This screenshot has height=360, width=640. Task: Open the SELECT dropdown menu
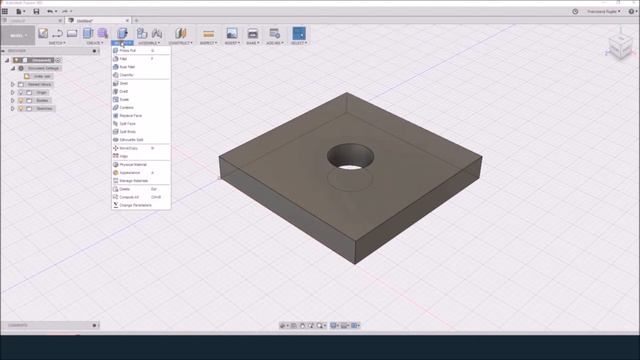pyautogui.click(x=299, y=43)
